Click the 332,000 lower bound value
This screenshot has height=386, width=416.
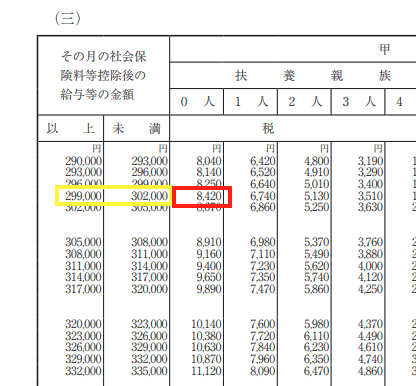click(x=83, y=371)
